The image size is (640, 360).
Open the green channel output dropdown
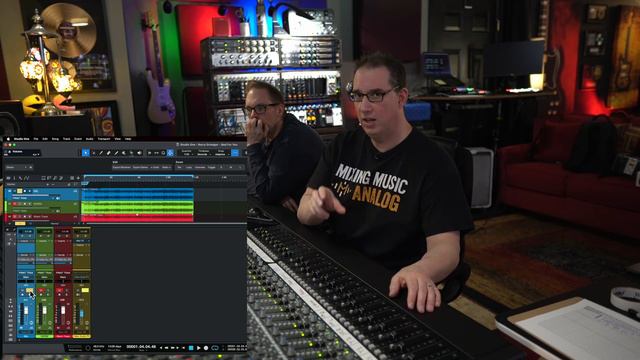pyautogui.click(x=44, y=277)
